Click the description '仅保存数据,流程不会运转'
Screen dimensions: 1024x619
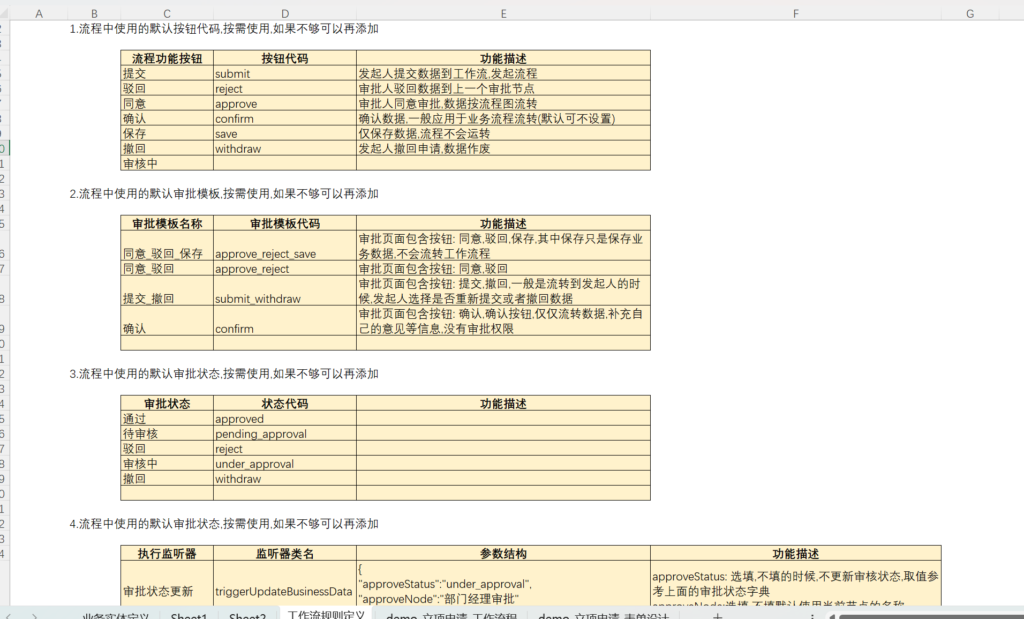click(504, 133)
